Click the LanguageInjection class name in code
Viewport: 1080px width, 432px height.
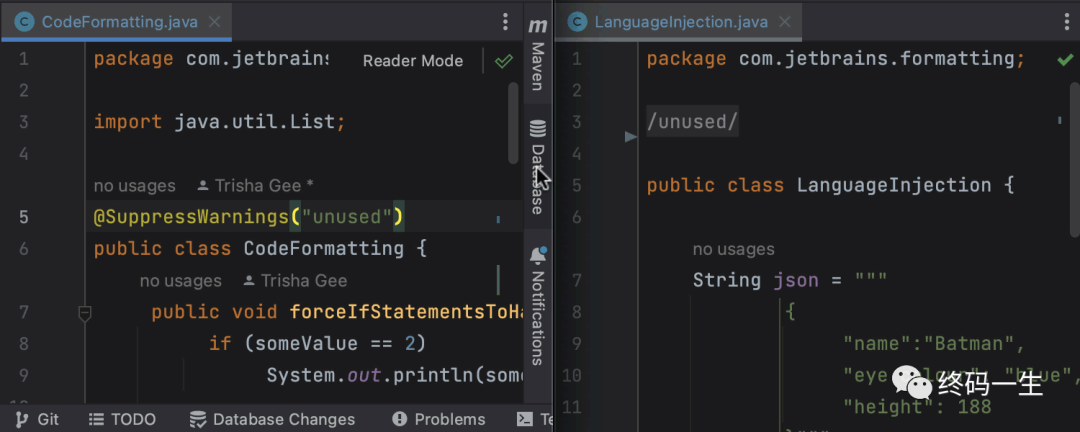pyautogui.click(x=893, y=185)
